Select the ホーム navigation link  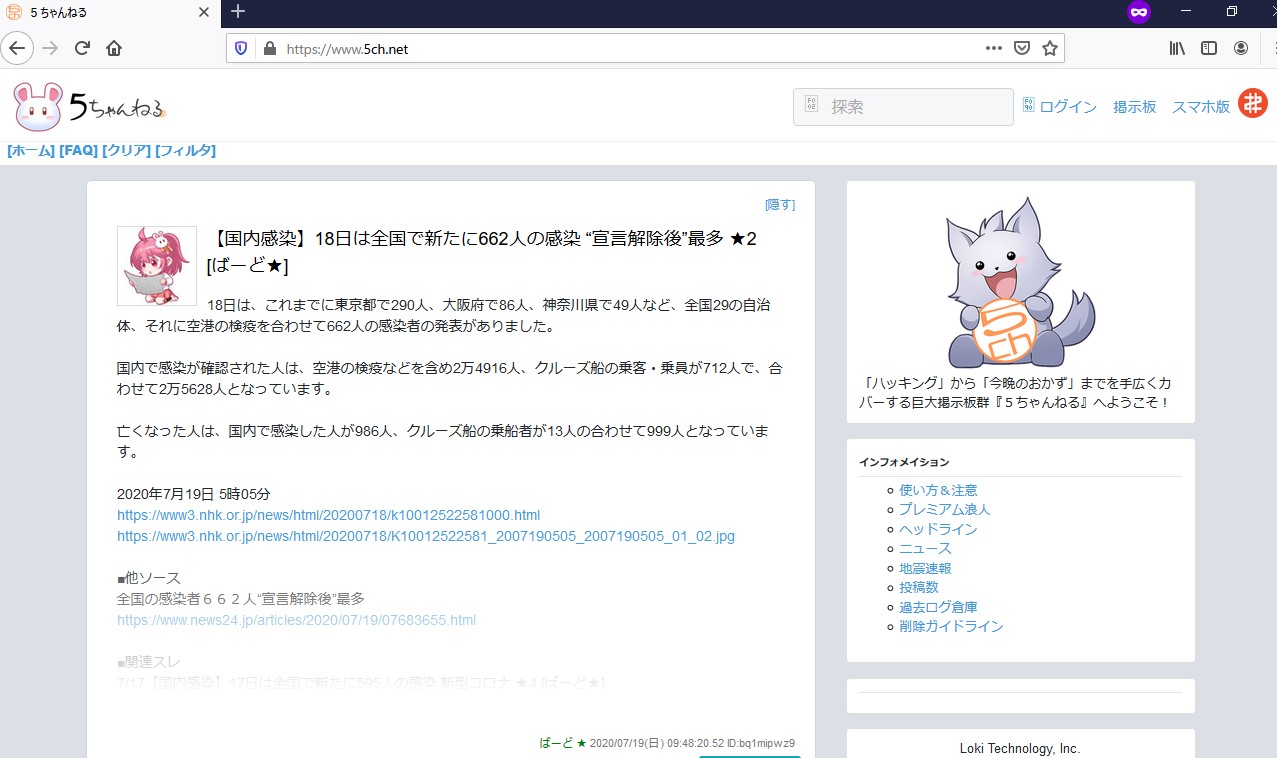[x=31, y=151]
